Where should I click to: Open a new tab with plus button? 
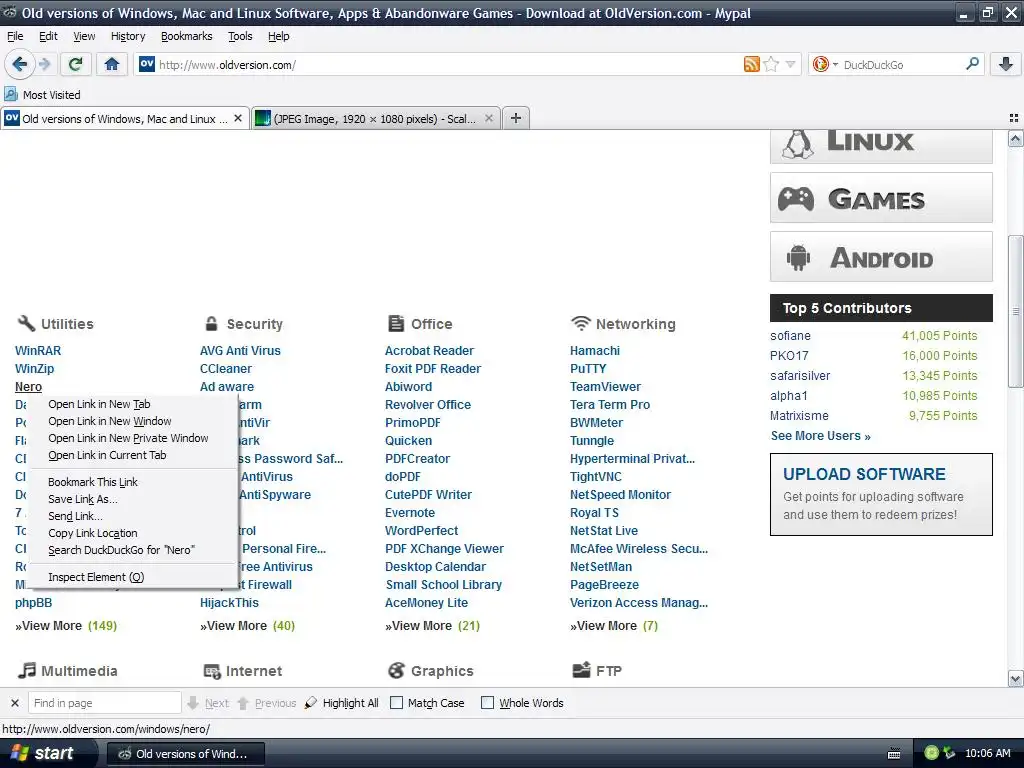[x=516, y=118]
